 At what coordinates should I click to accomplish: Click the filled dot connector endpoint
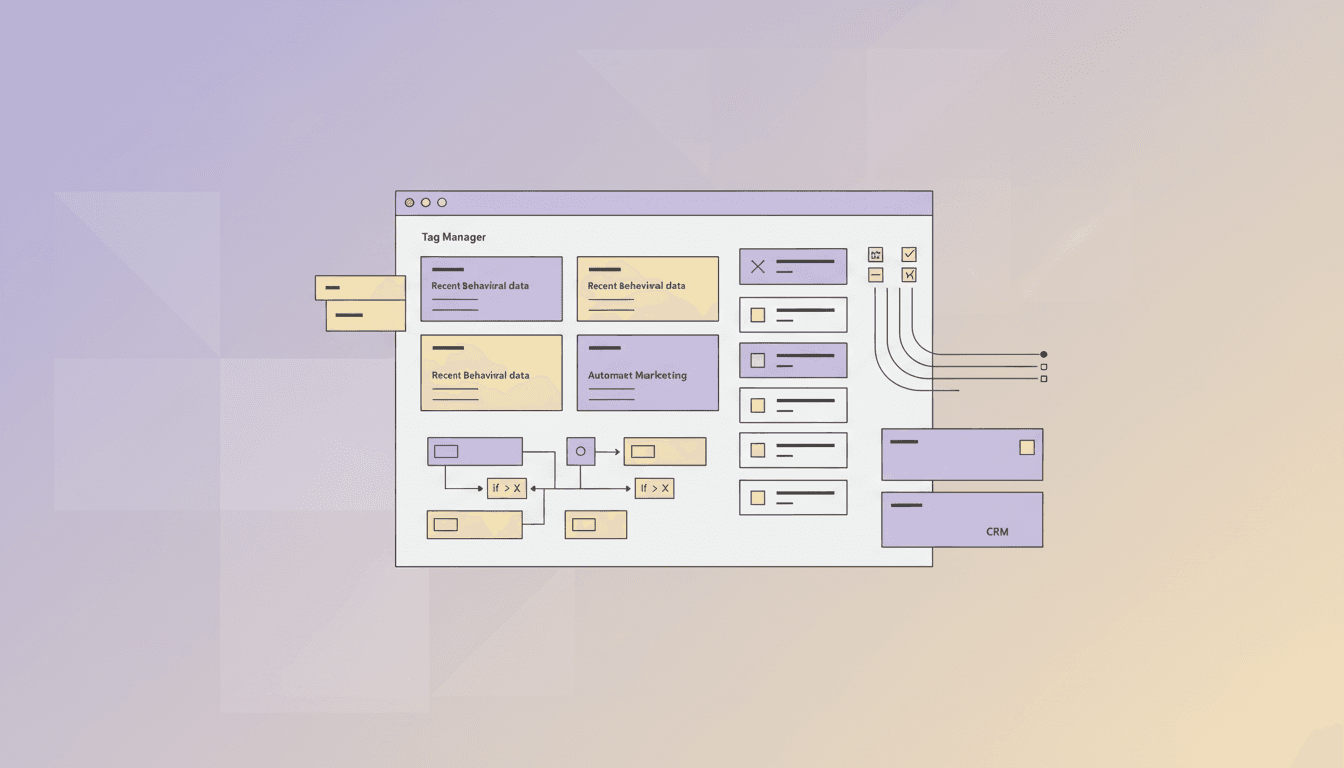1043,354
